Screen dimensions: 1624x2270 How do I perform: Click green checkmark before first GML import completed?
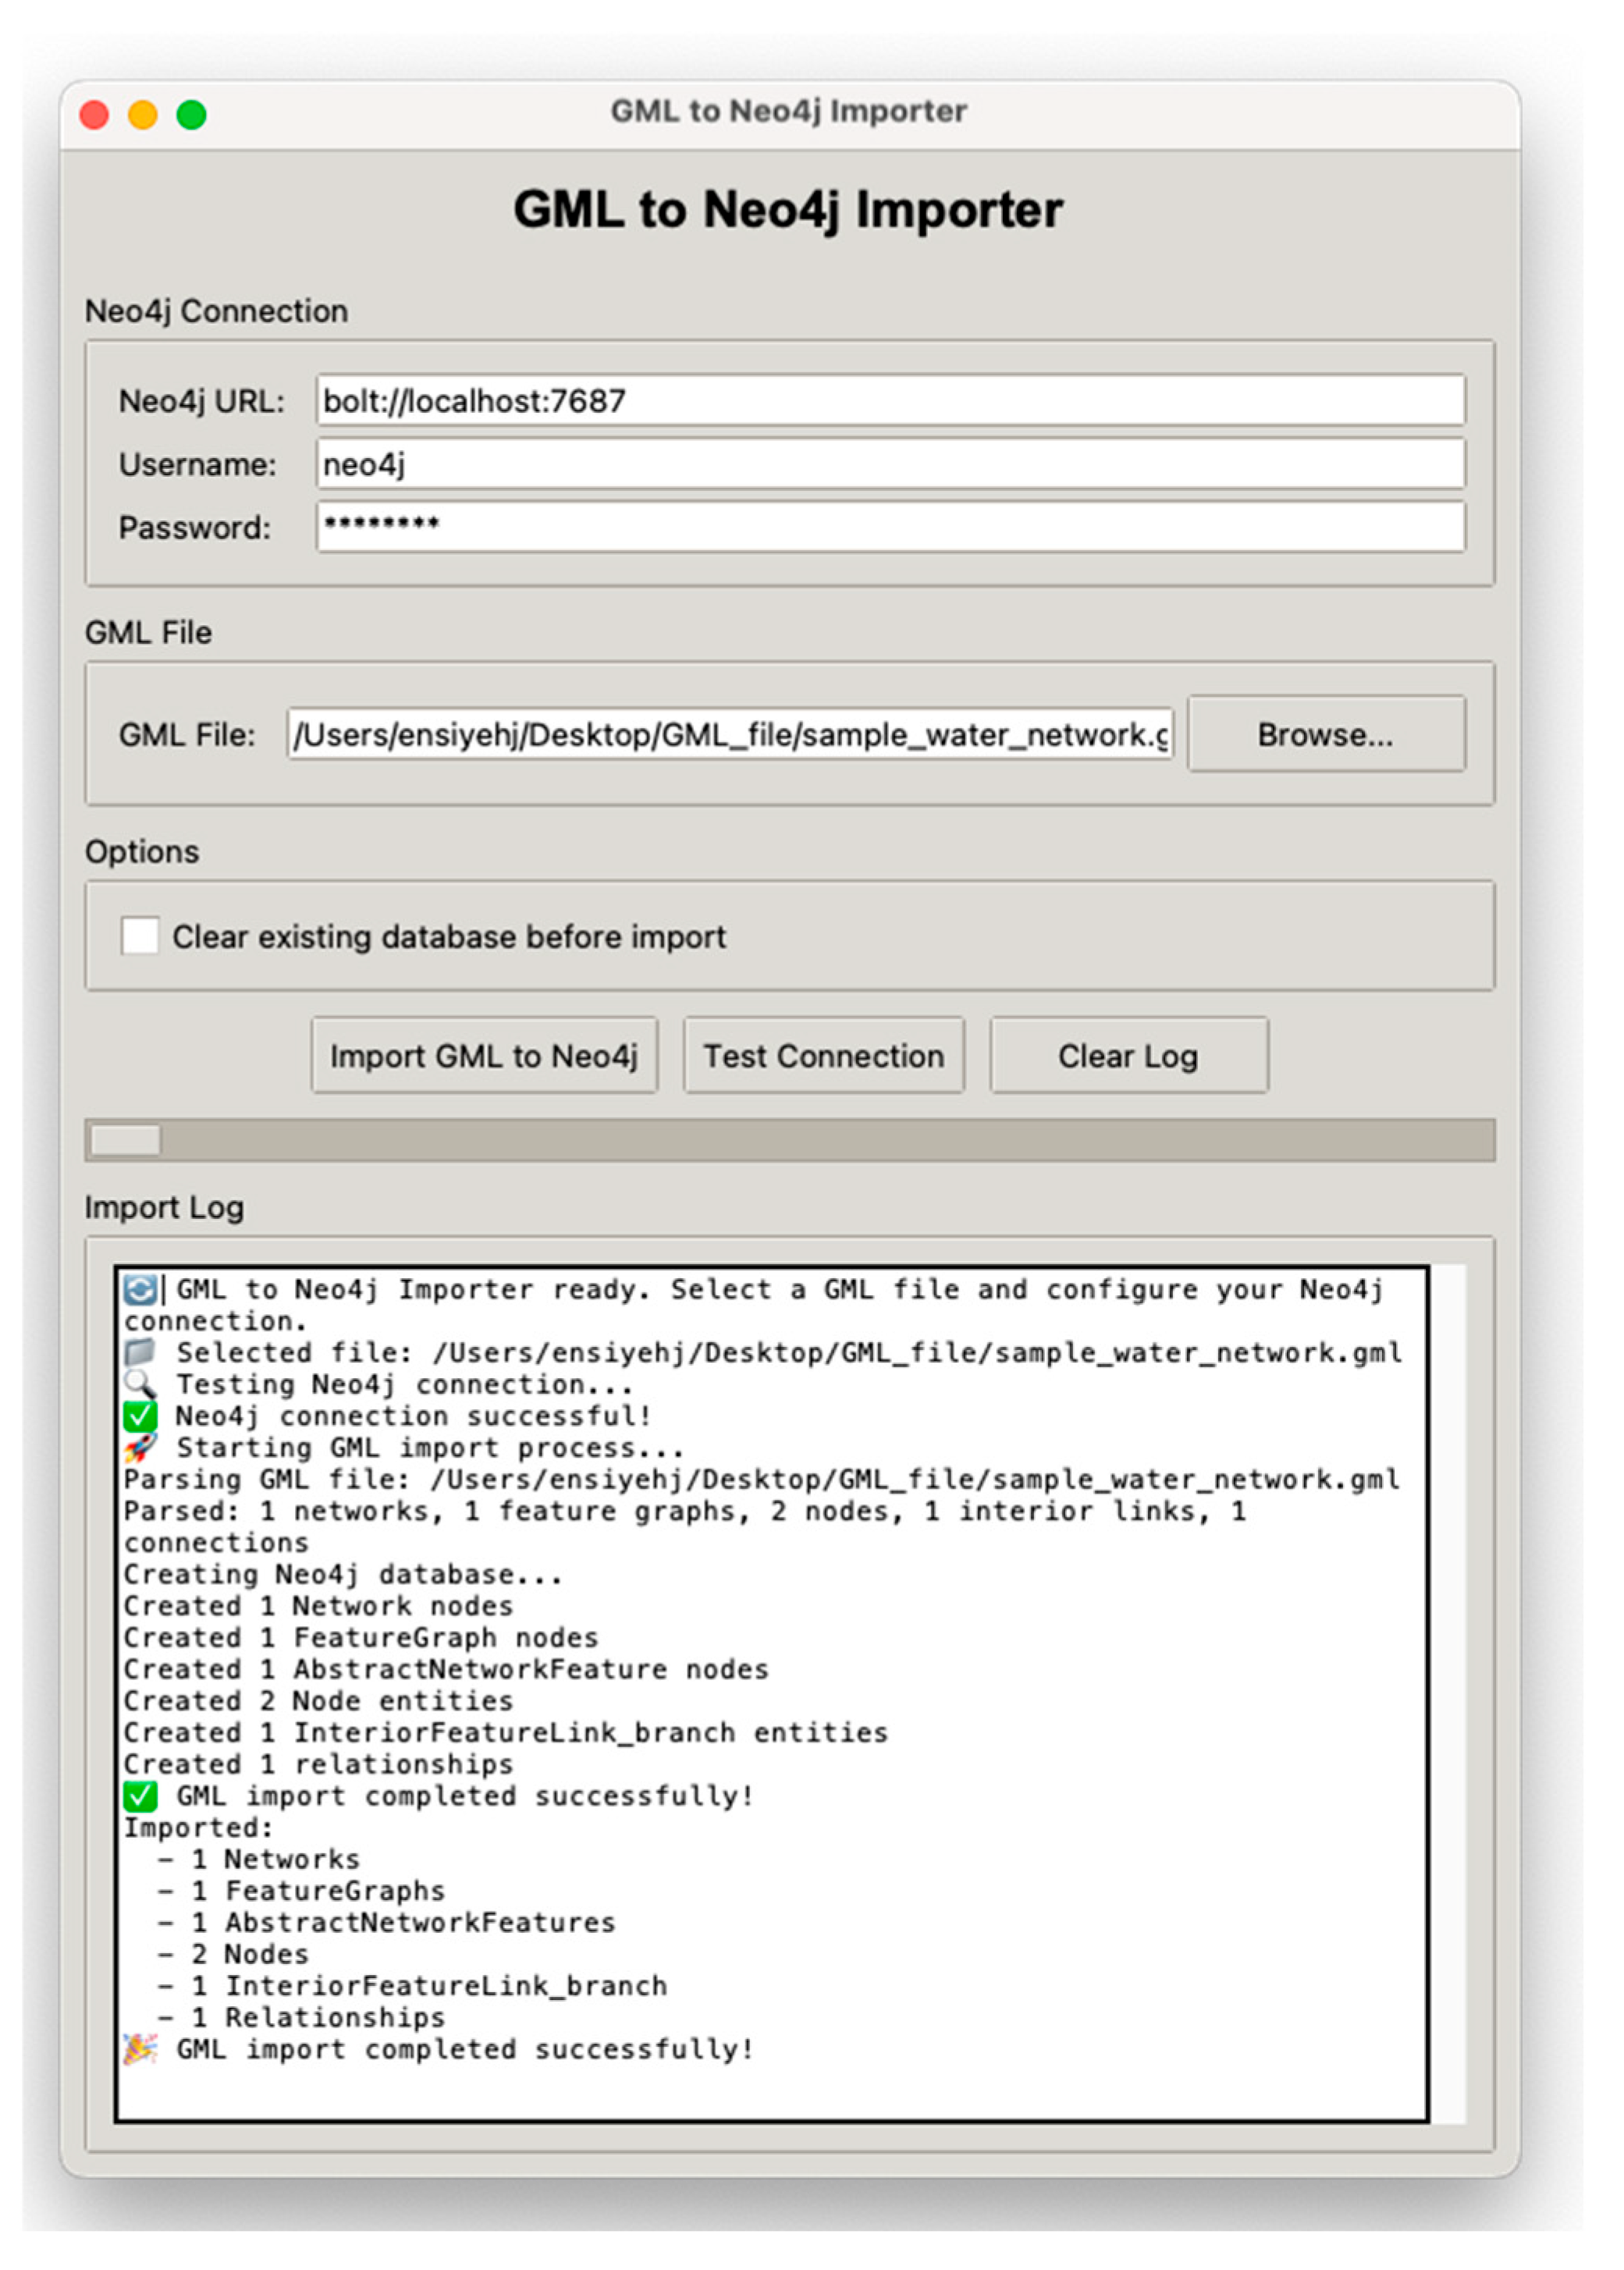pyautogui.click(x=140, y=1796)
